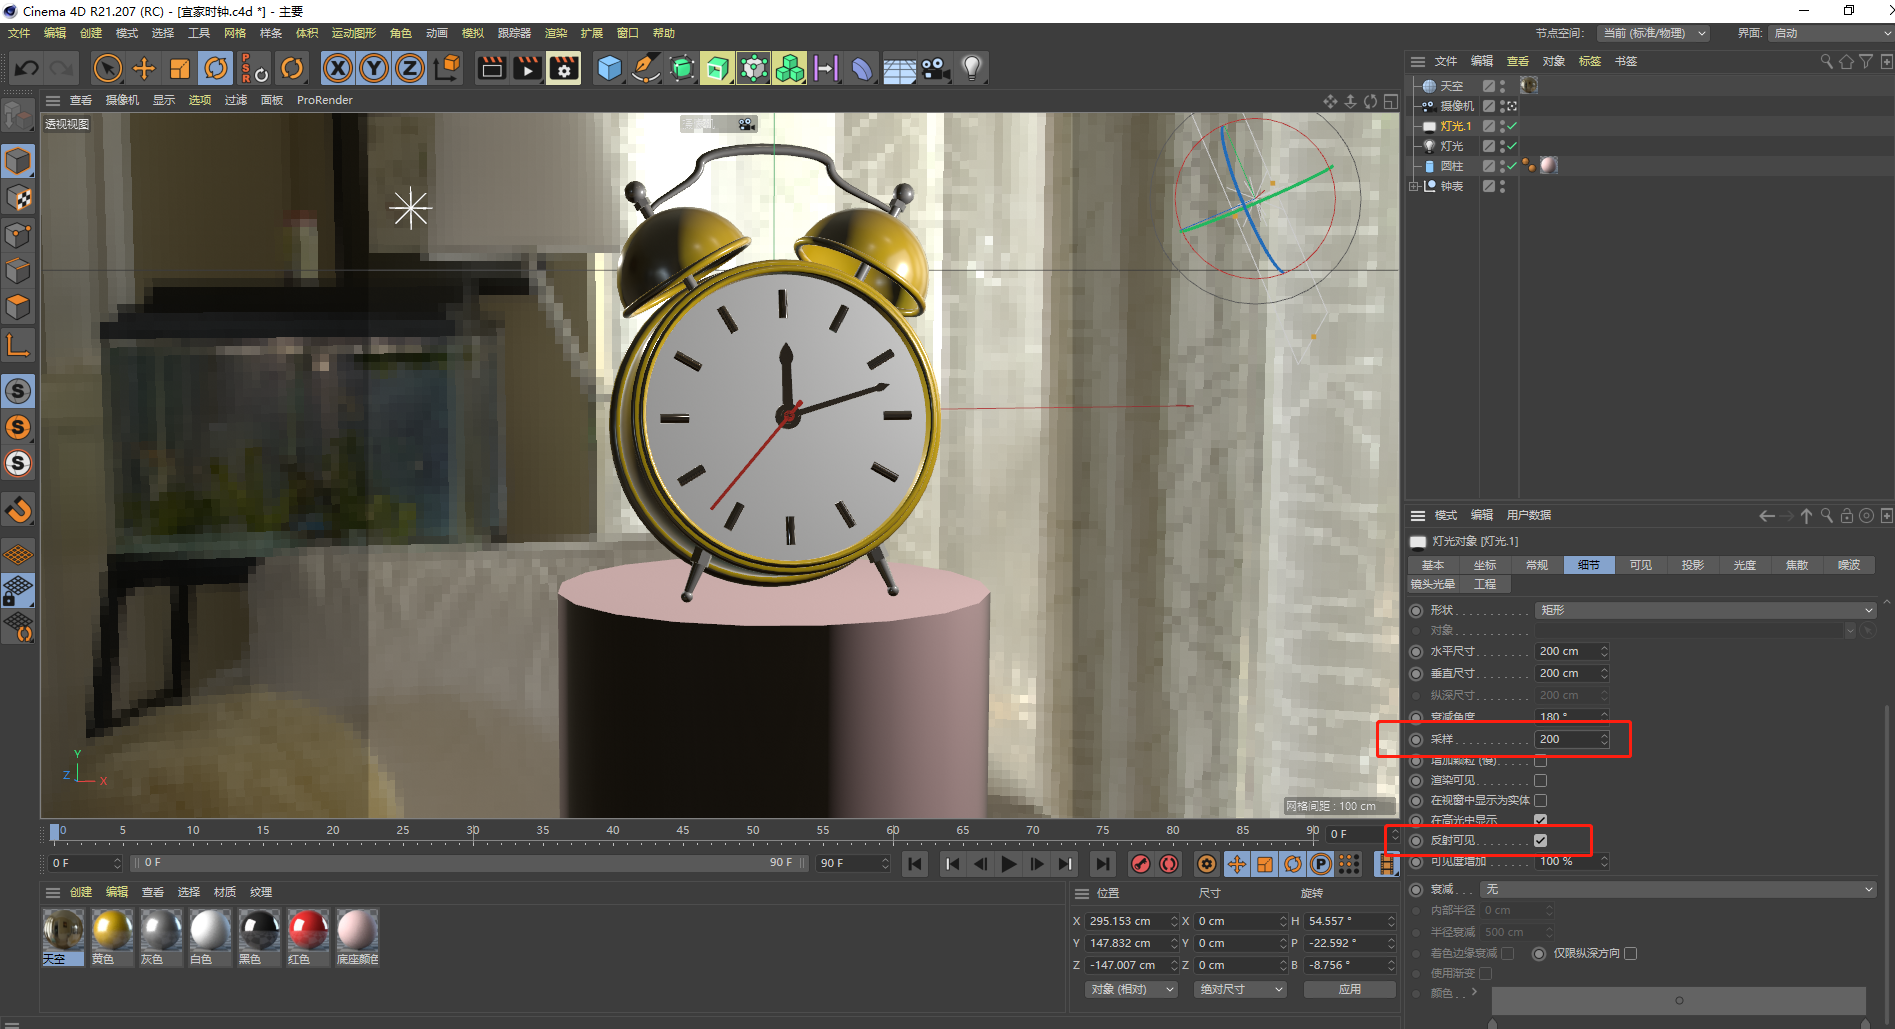Toggle 反射可见 checkbox
Image resolution: width=1895 pixels, height=1029 pixels.
coord(1540,840)
